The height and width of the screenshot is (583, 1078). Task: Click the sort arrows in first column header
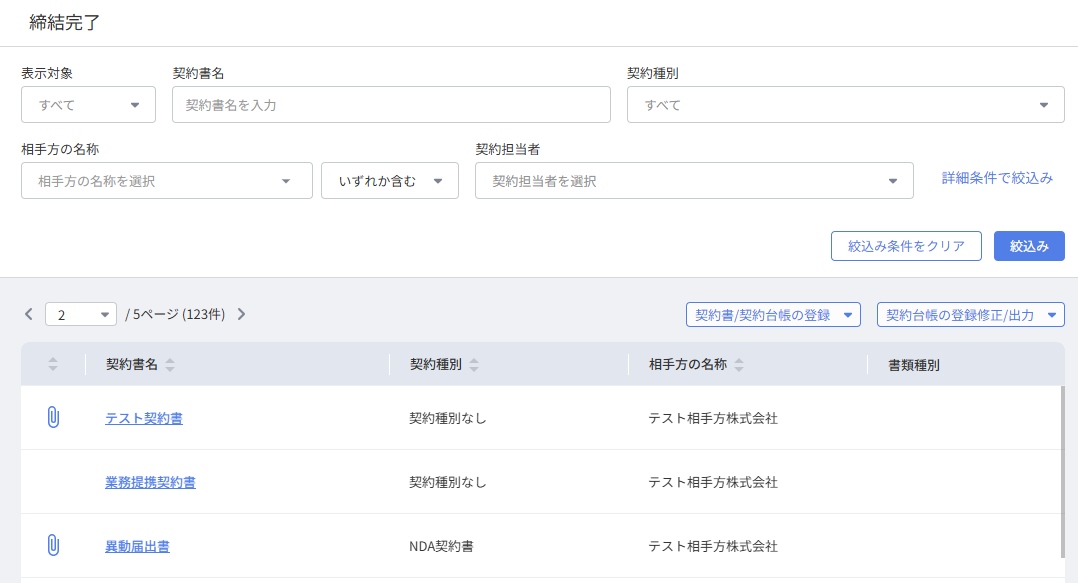pos(53,365)
